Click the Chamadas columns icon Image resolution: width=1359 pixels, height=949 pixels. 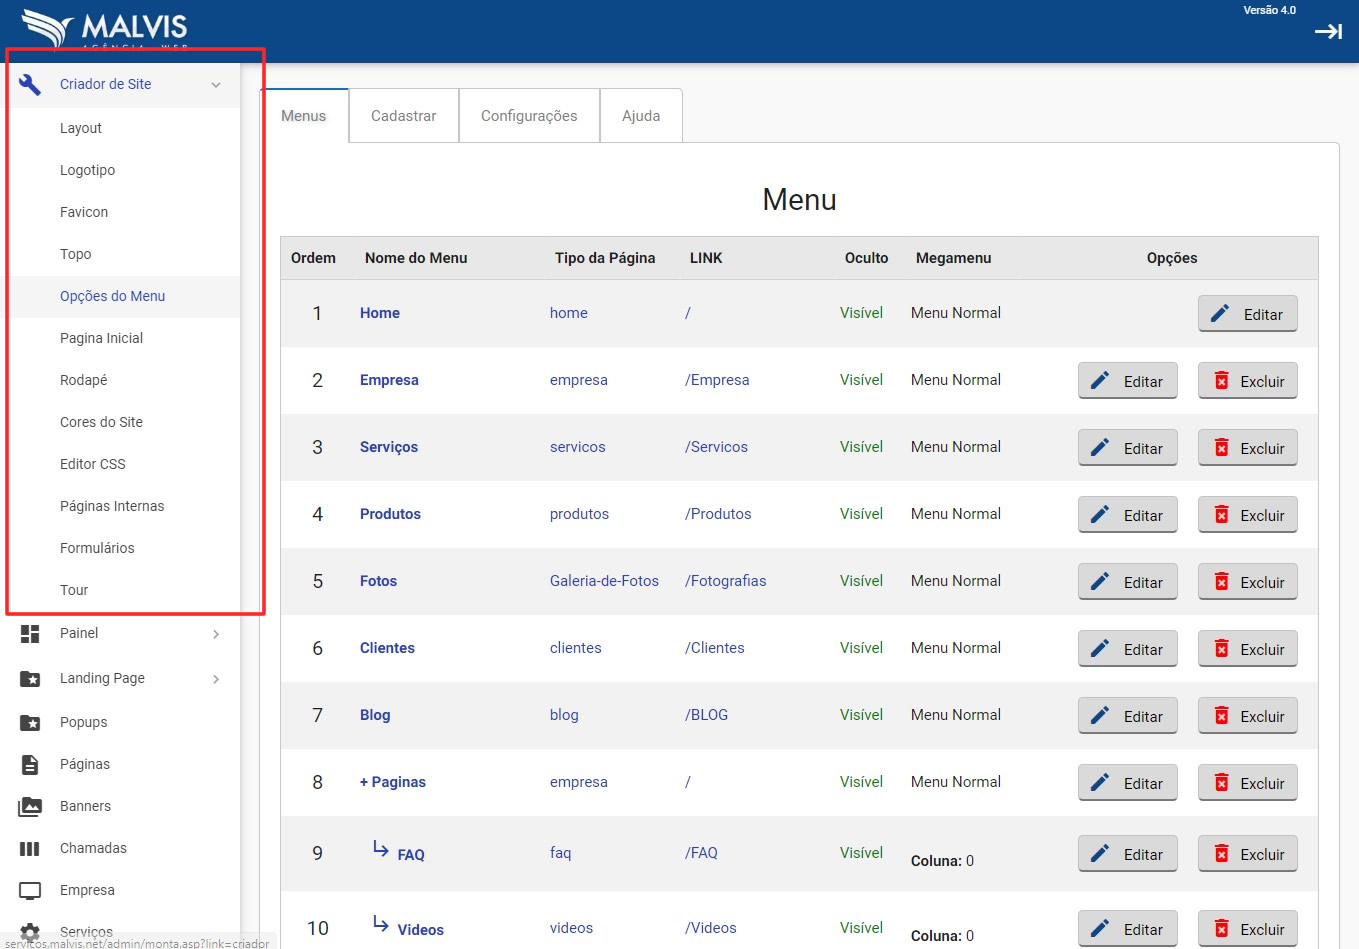pyautogui.click(x=30, y=849)
